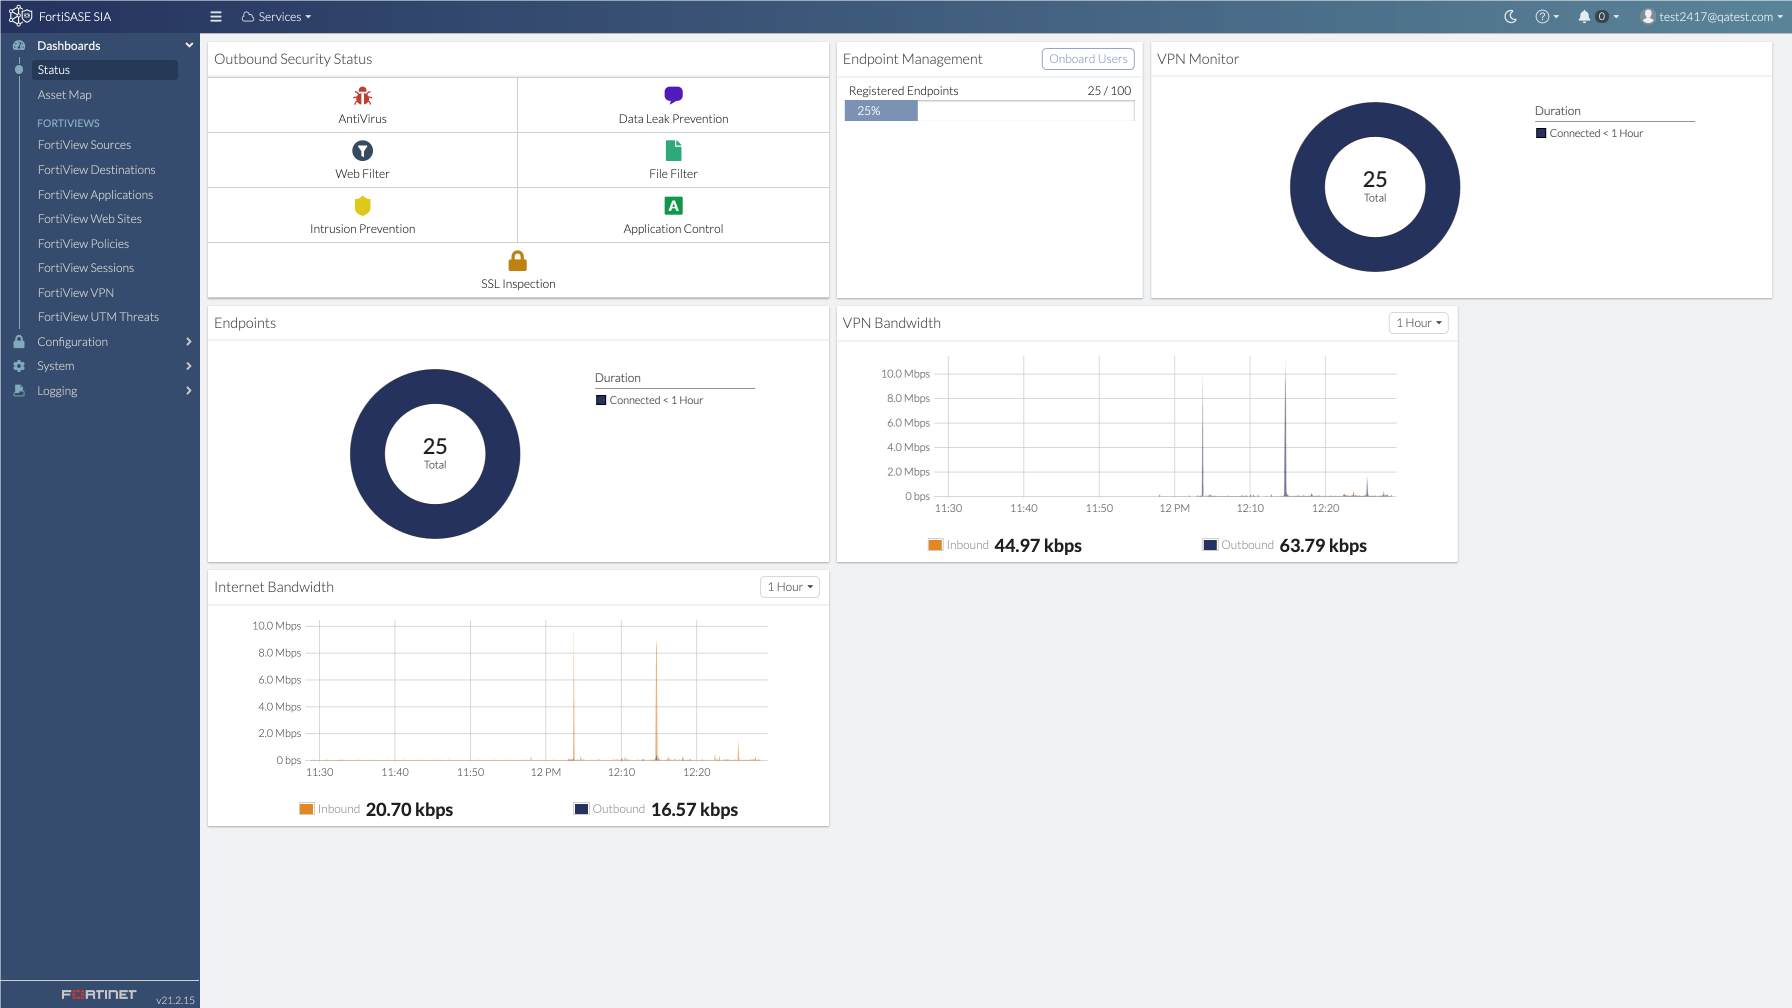1792x1008 pixels.
Task: Click the File Filter document icon
Action: coord(673,151)
